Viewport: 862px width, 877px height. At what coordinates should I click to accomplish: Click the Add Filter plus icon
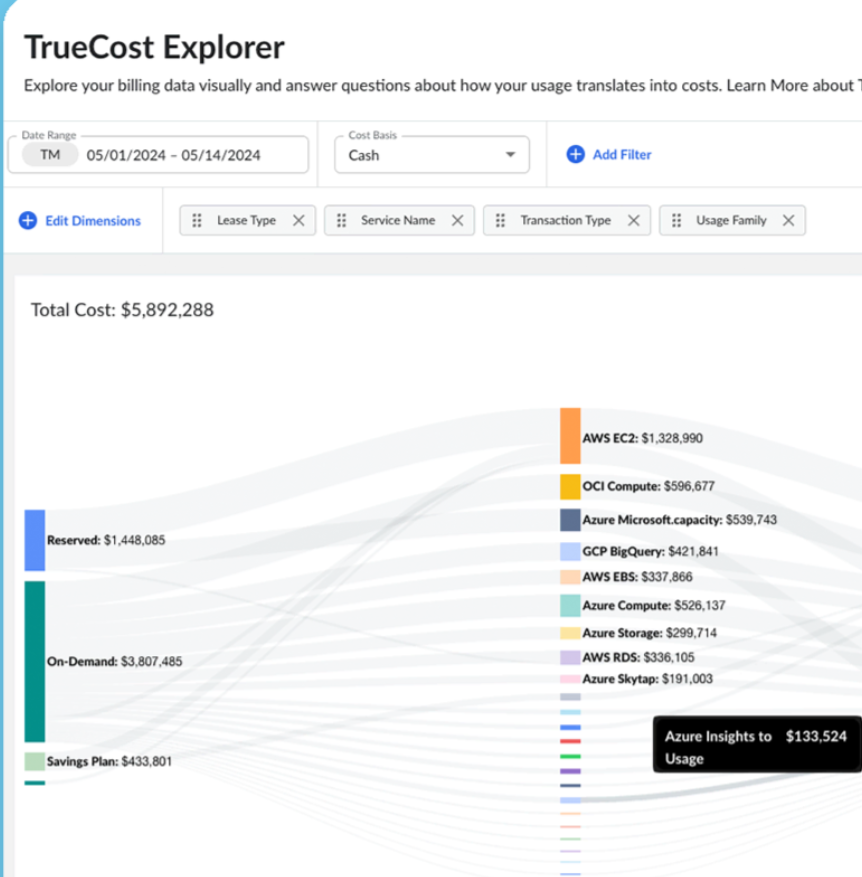click(x=575, y=154)
